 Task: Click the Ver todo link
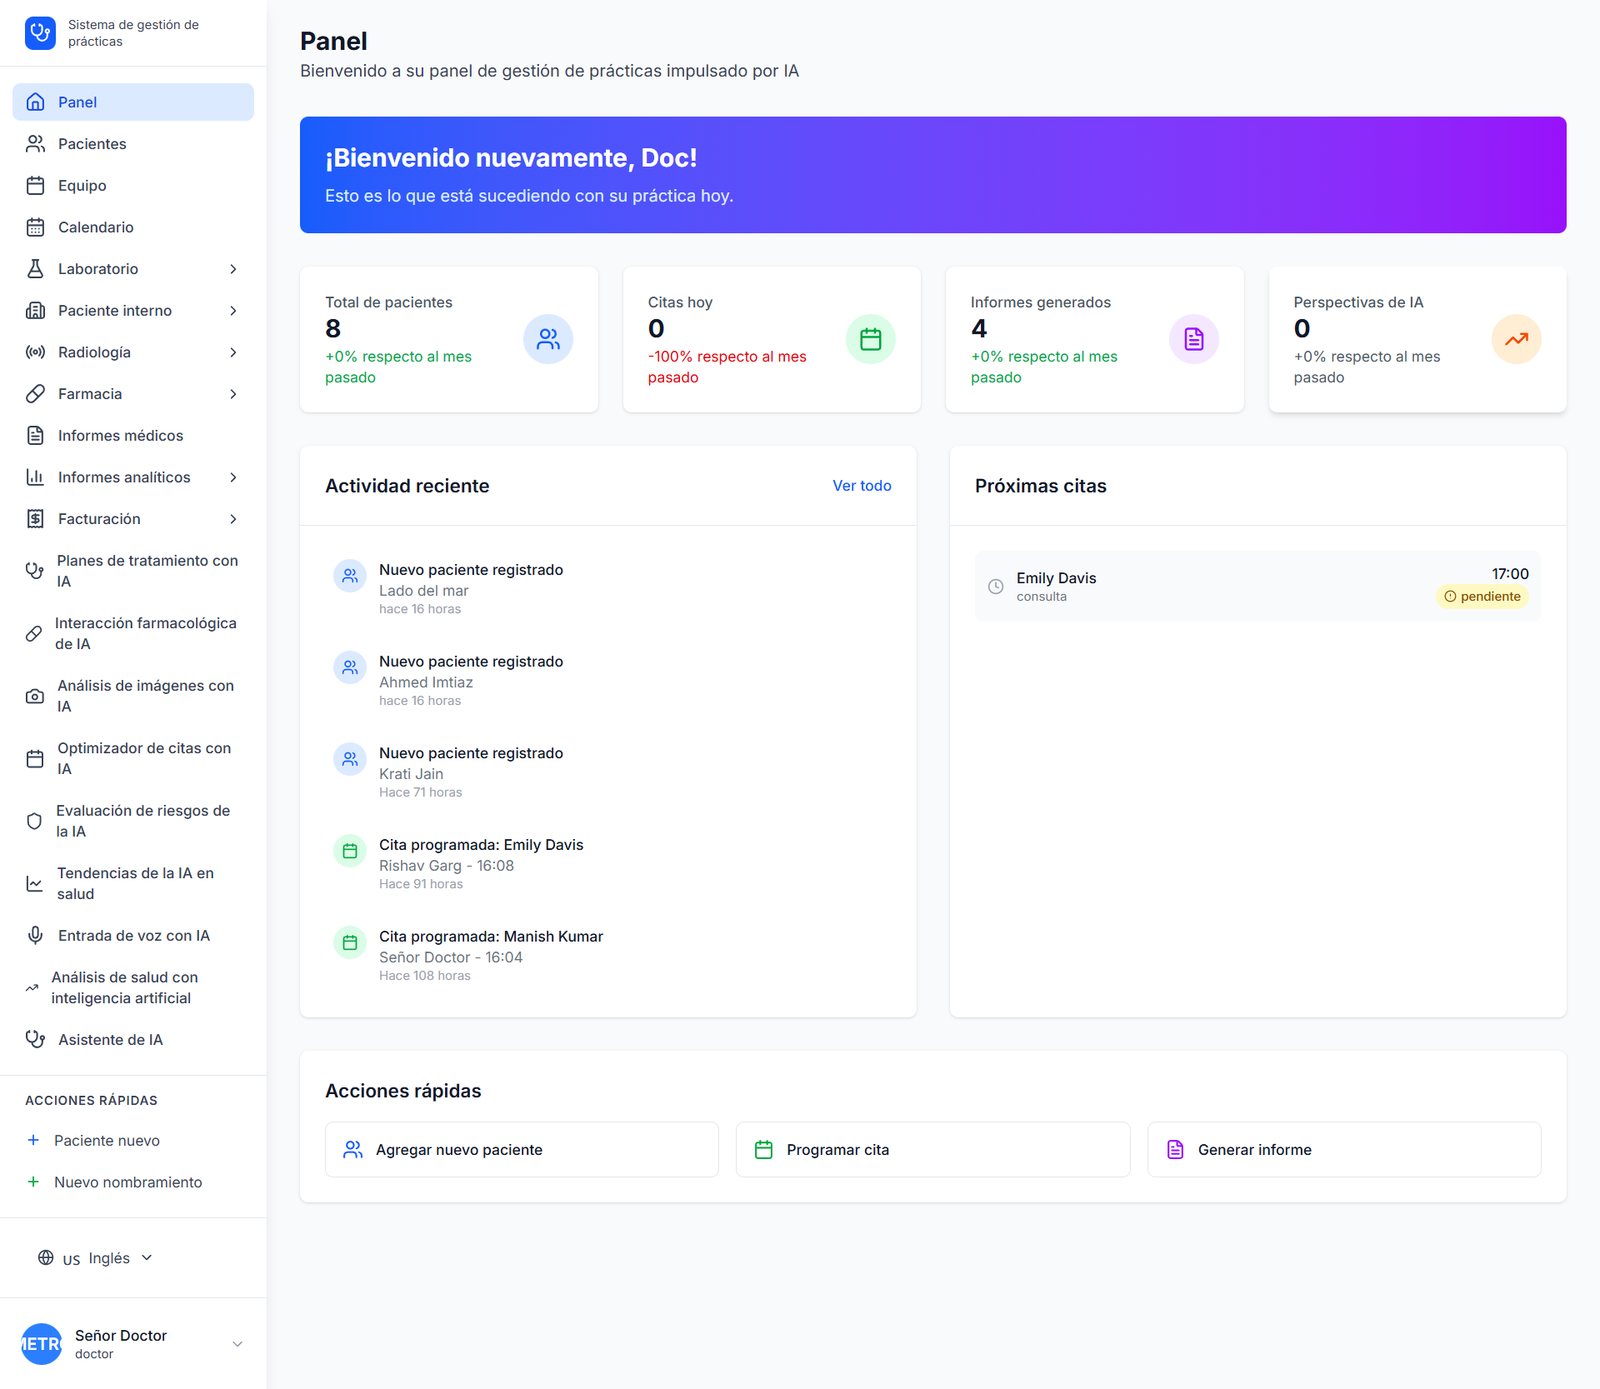861,486
